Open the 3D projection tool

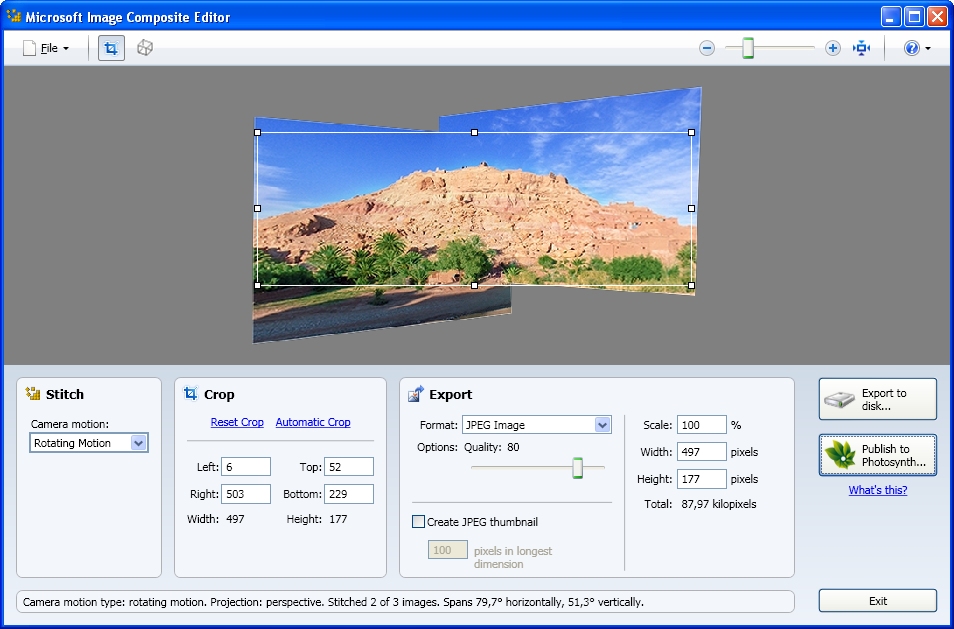[144, 47]
